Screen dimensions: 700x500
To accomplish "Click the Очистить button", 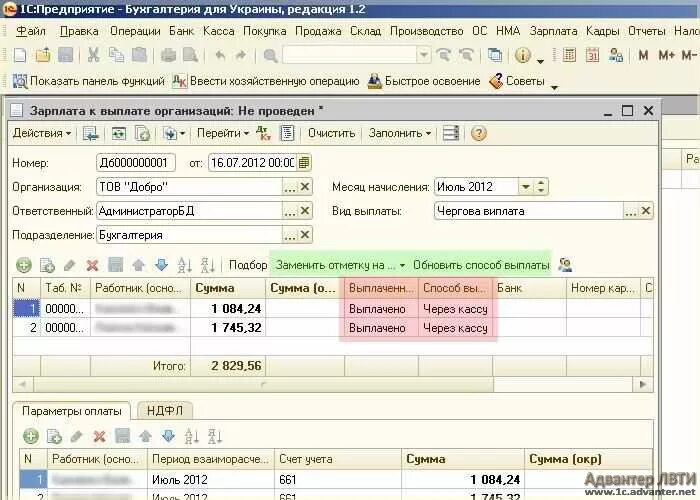I will pyautogui.click(x=331, y=133).
